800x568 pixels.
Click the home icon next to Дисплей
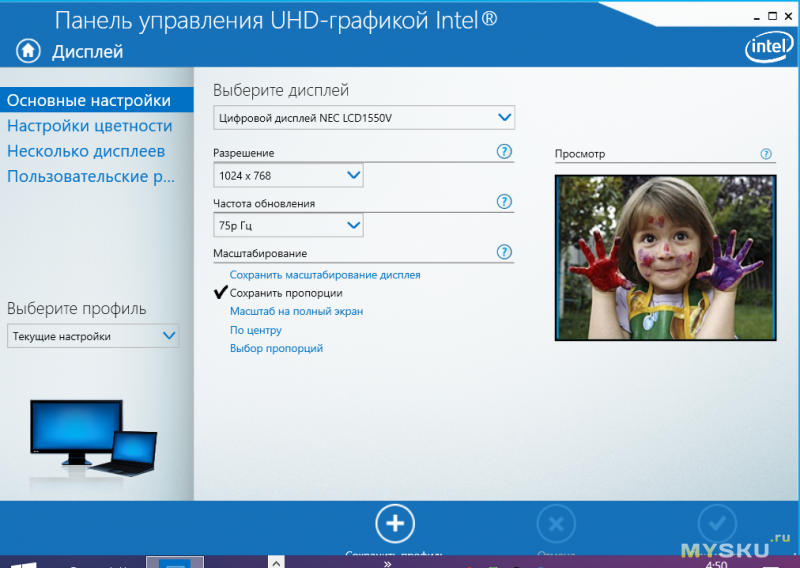(29, 50)
